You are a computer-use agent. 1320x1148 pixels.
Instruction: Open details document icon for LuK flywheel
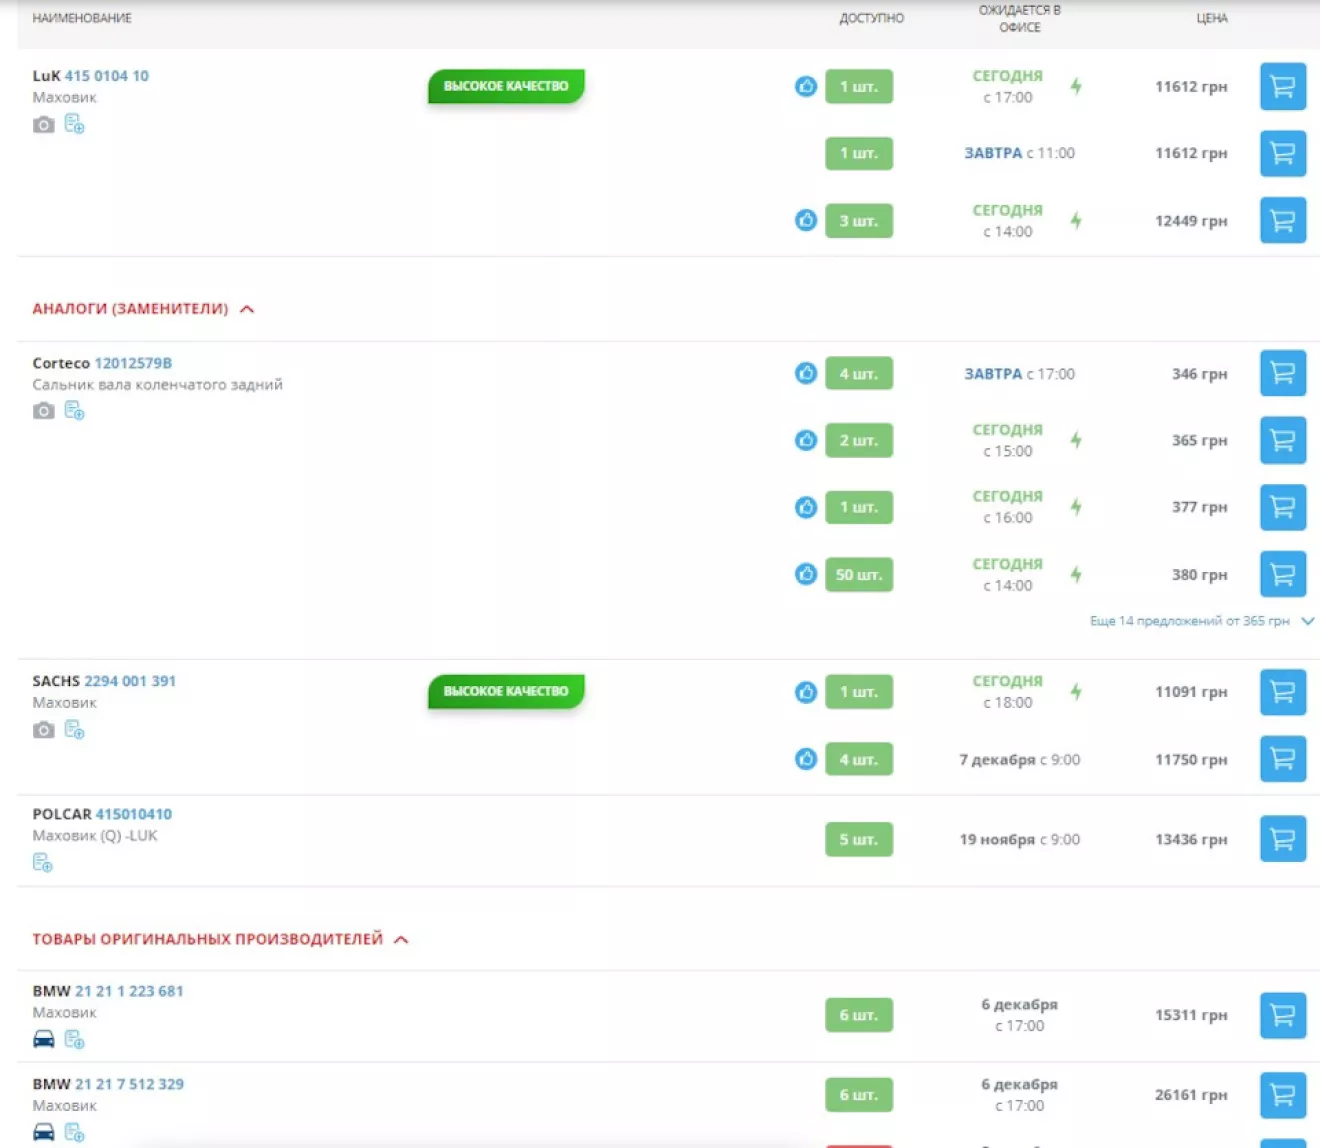pyautogui.click(x=74, y=124)
